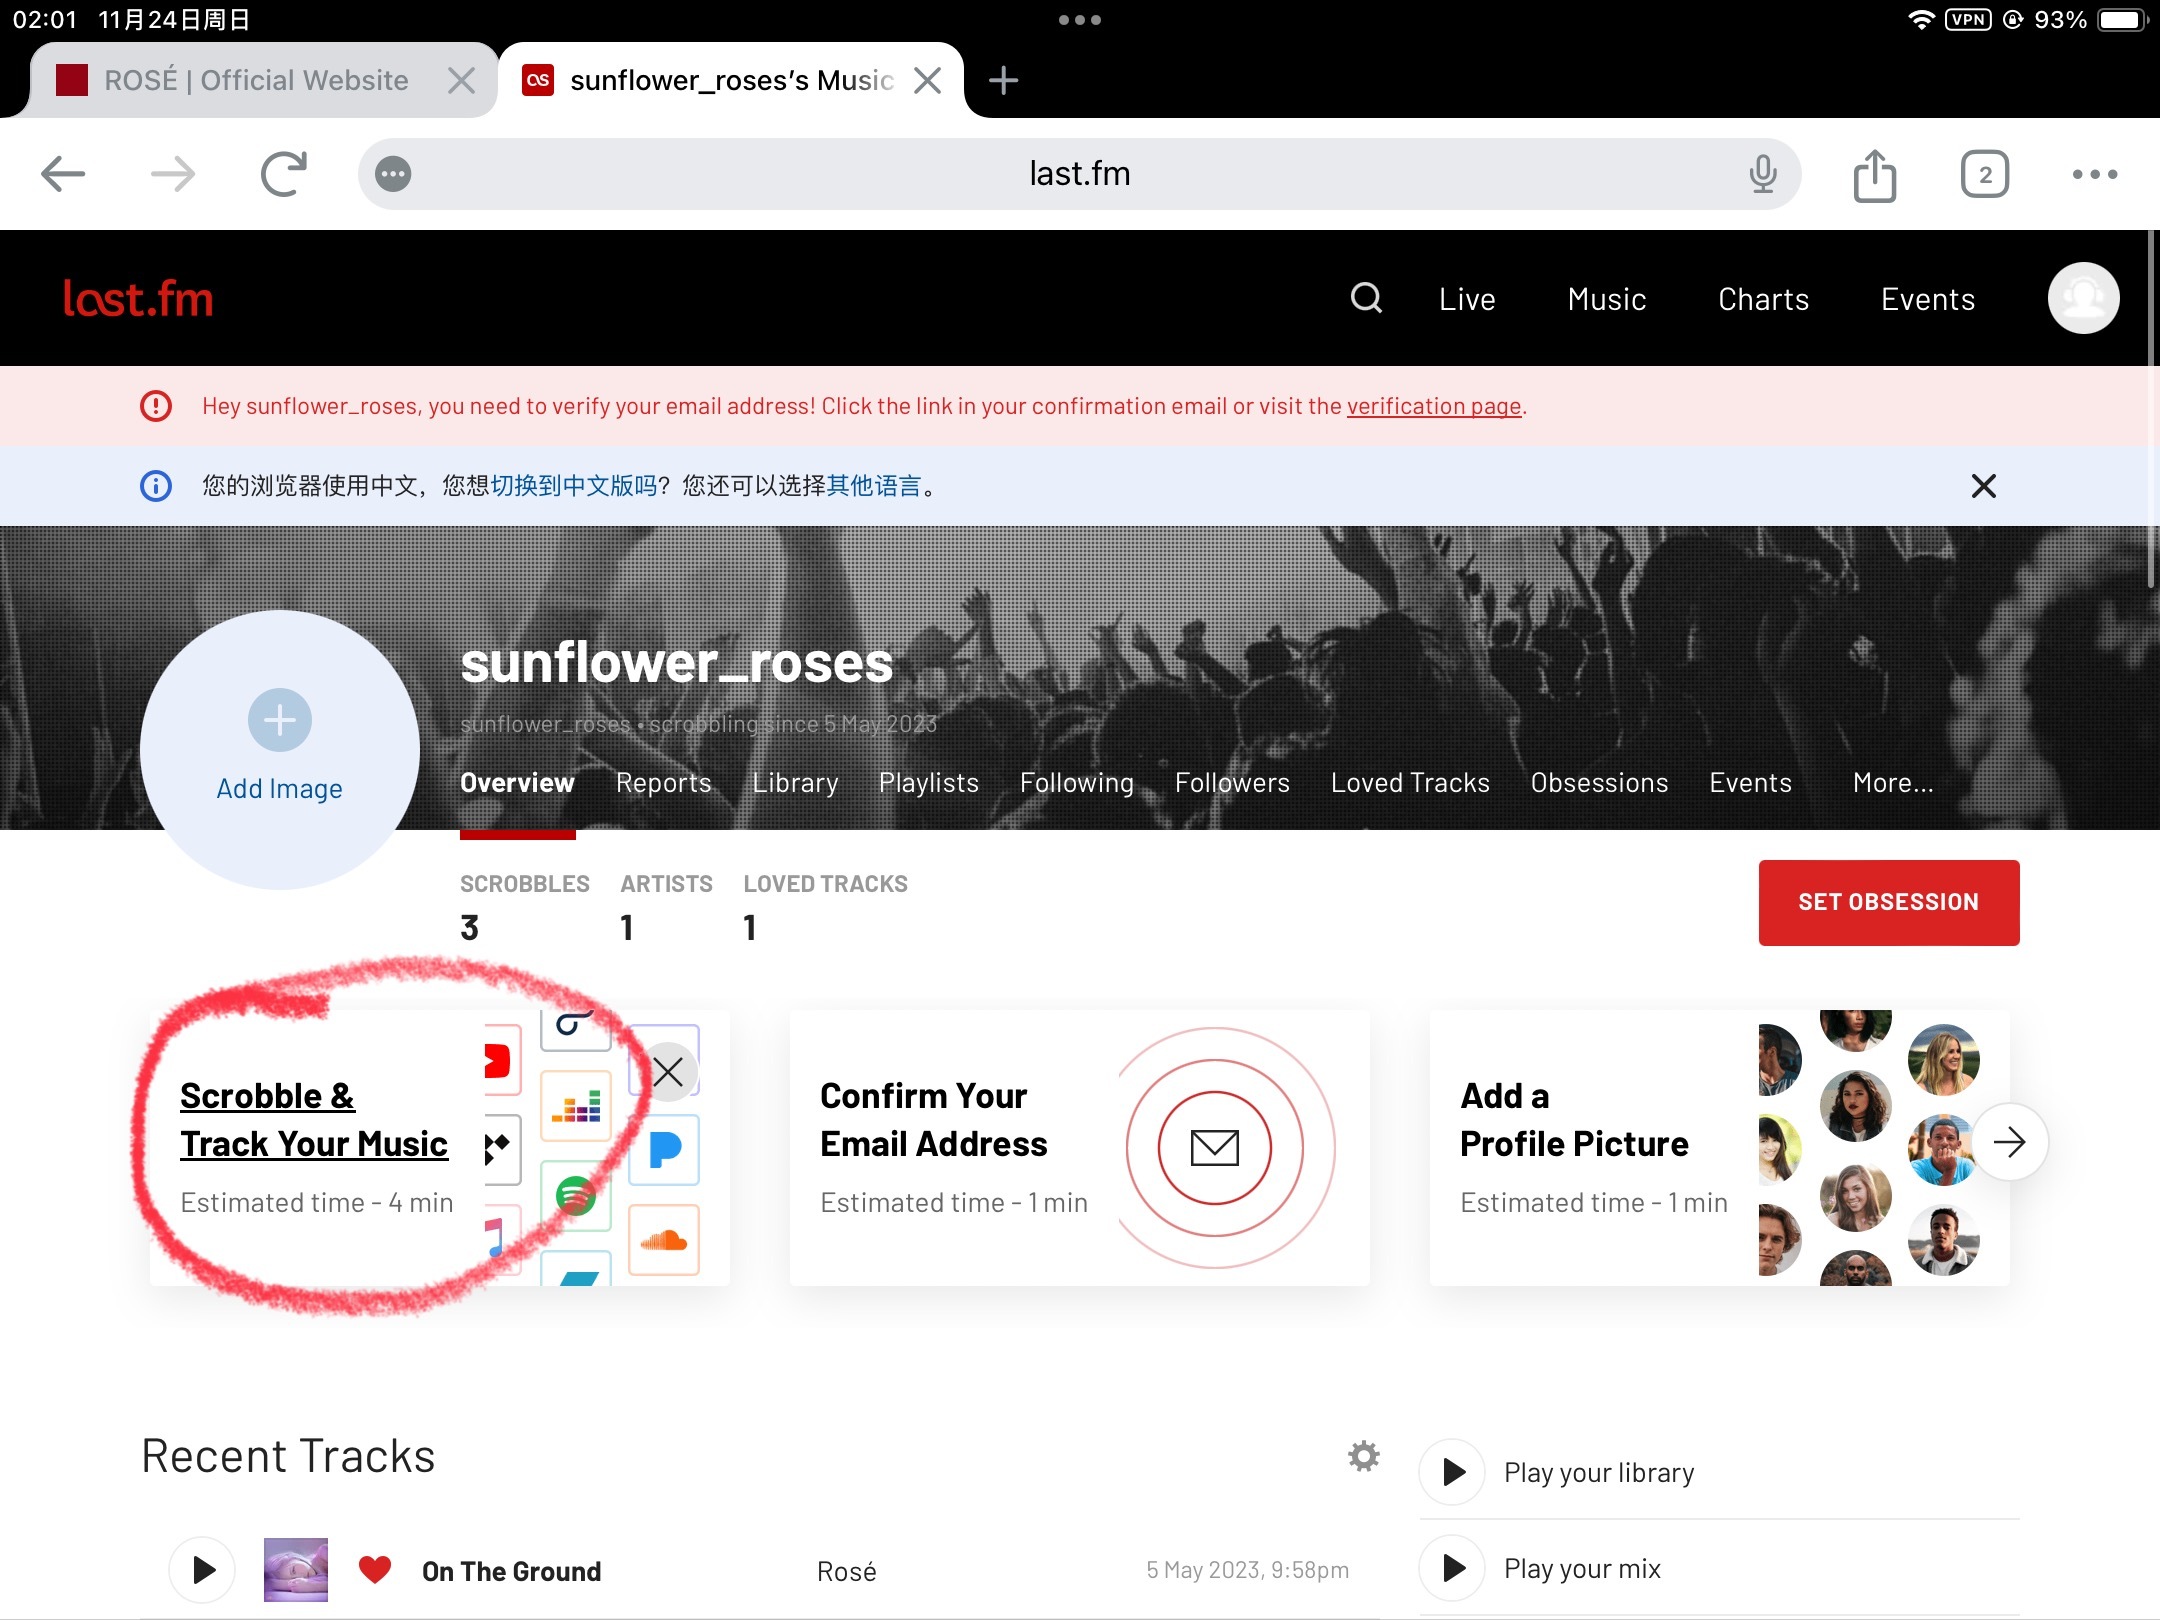Image resolution: width=2160 pixels, height=1620 pixels.
Task: Open the Events item in top navigation
Action: coord(1928,299)
